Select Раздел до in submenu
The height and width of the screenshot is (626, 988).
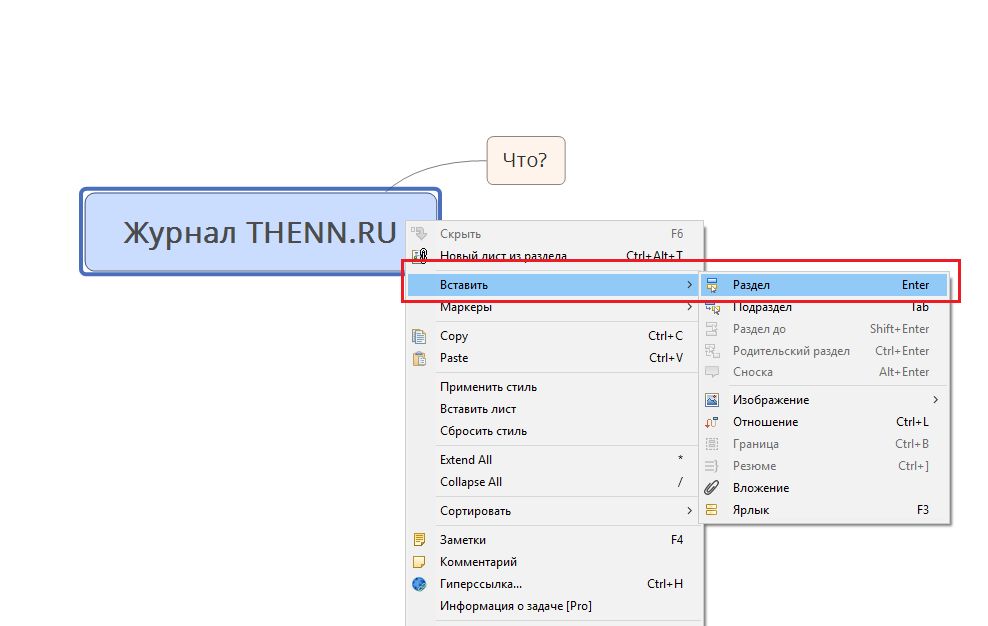pos(824,329)
